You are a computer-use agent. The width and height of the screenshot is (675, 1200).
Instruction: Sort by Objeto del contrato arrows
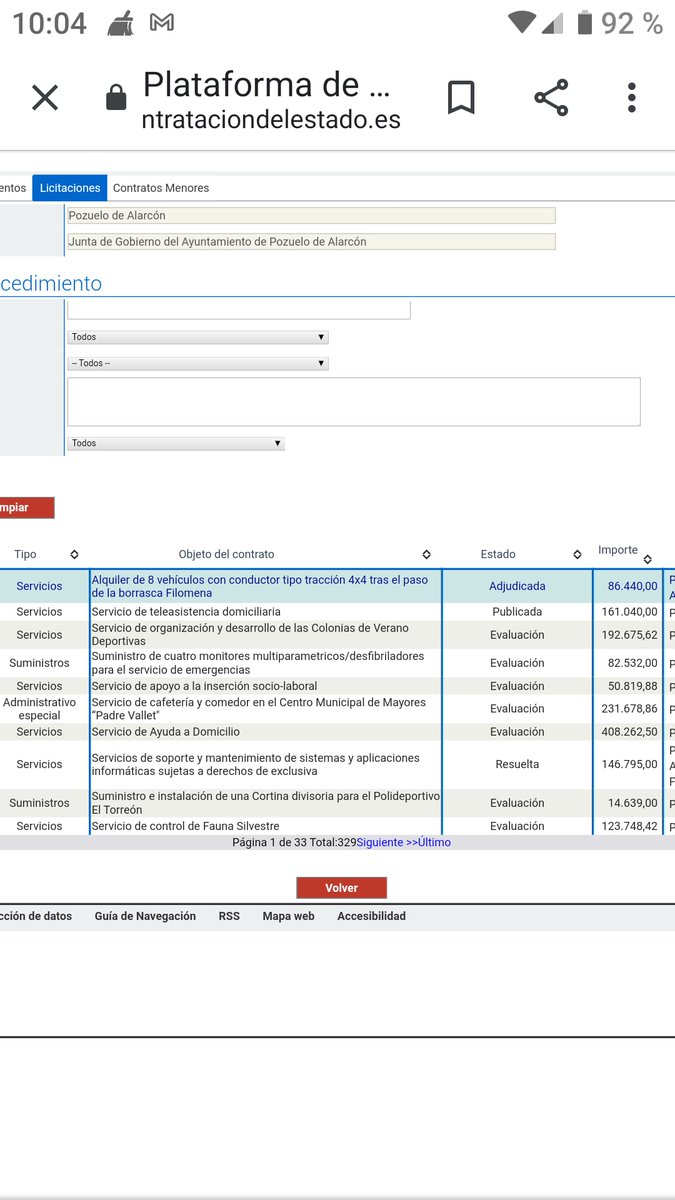click(x=426, y=554)
